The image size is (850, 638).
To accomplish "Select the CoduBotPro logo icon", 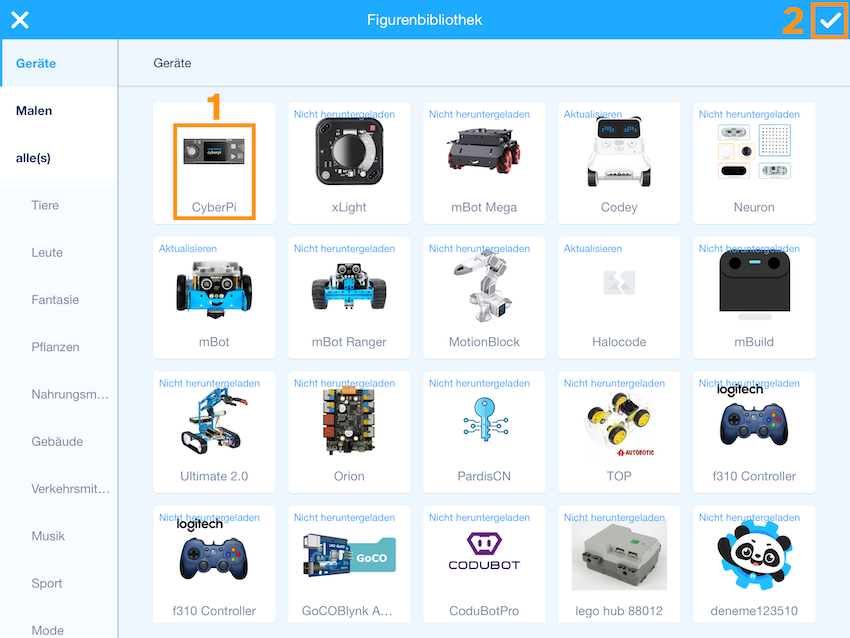I will click(484, 551).
